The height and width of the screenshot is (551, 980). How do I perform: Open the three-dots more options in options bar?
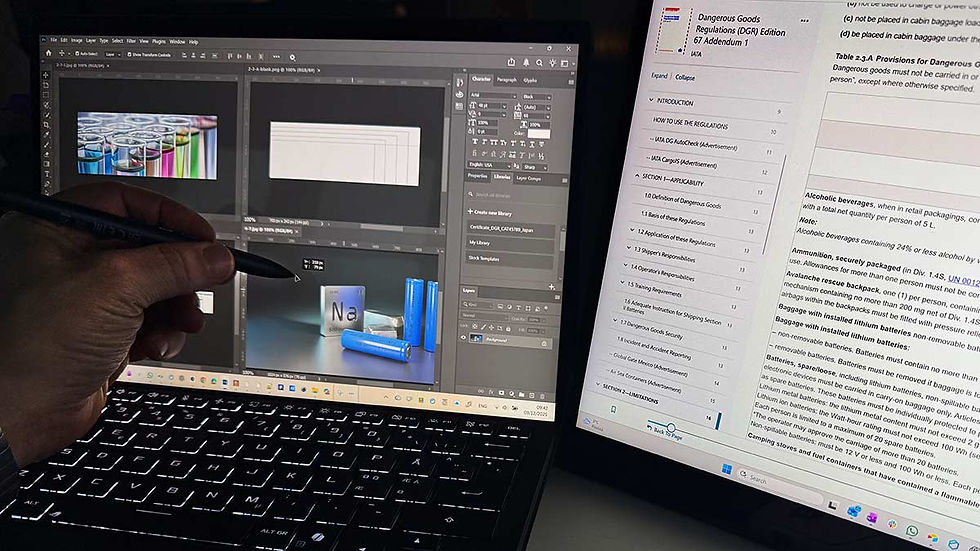click(x=276, y=56)
